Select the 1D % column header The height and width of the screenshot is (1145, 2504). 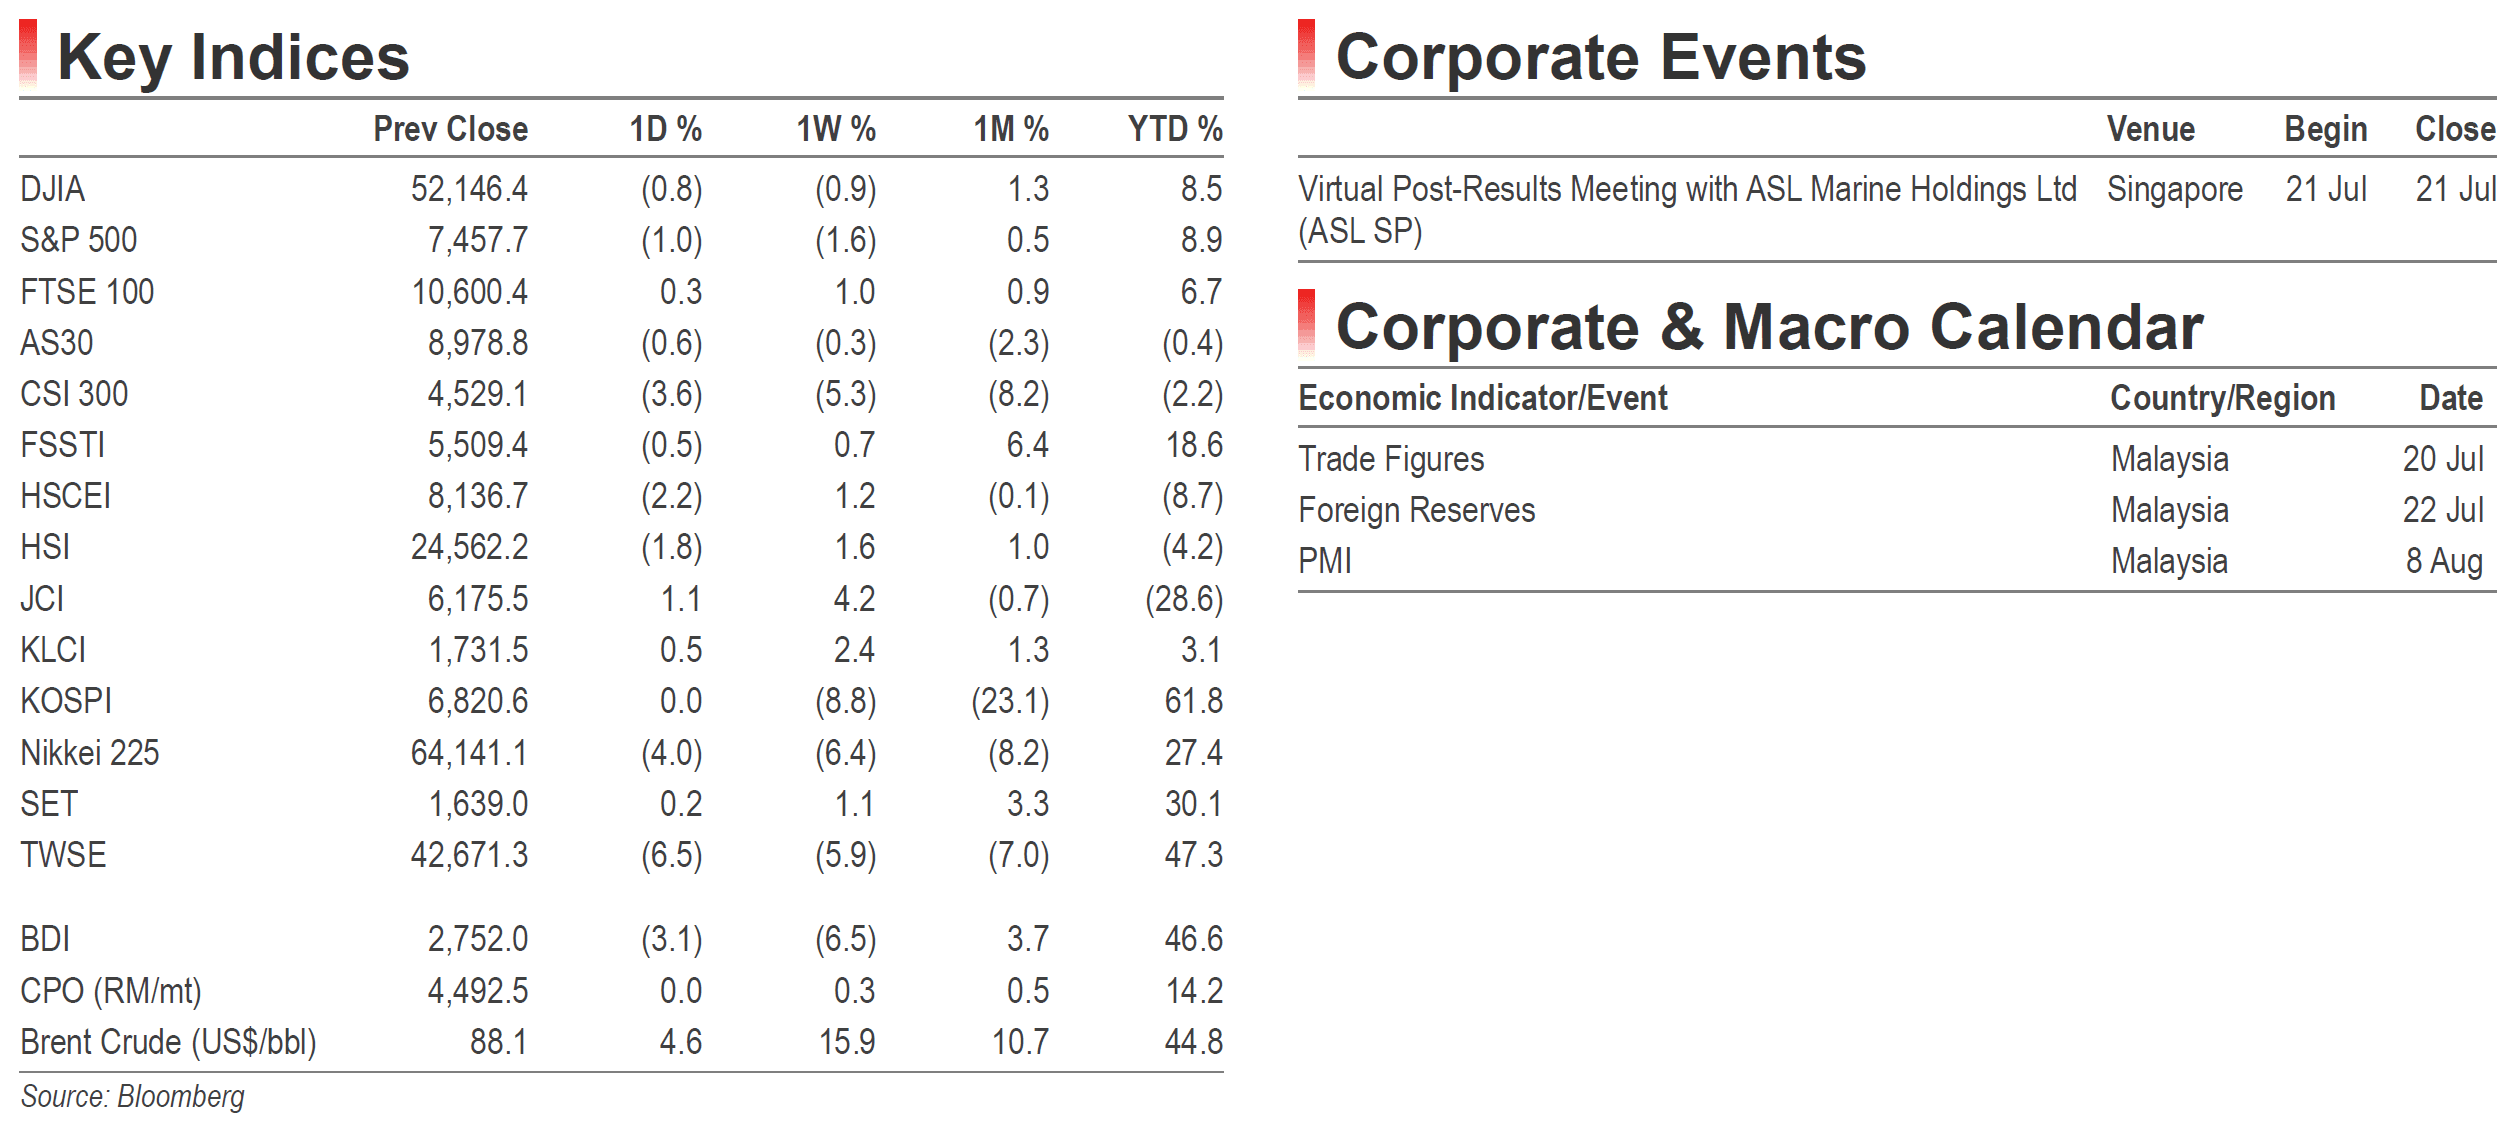[665, 129]
